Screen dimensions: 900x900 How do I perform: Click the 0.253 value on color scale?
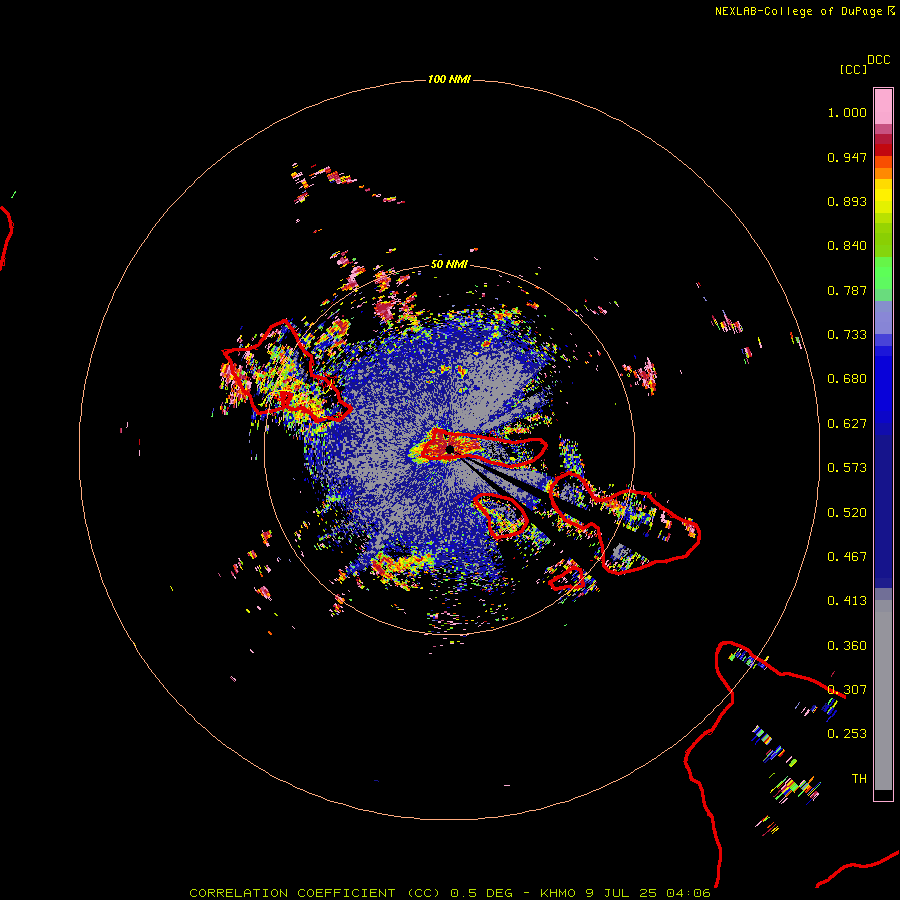point(847,734)
